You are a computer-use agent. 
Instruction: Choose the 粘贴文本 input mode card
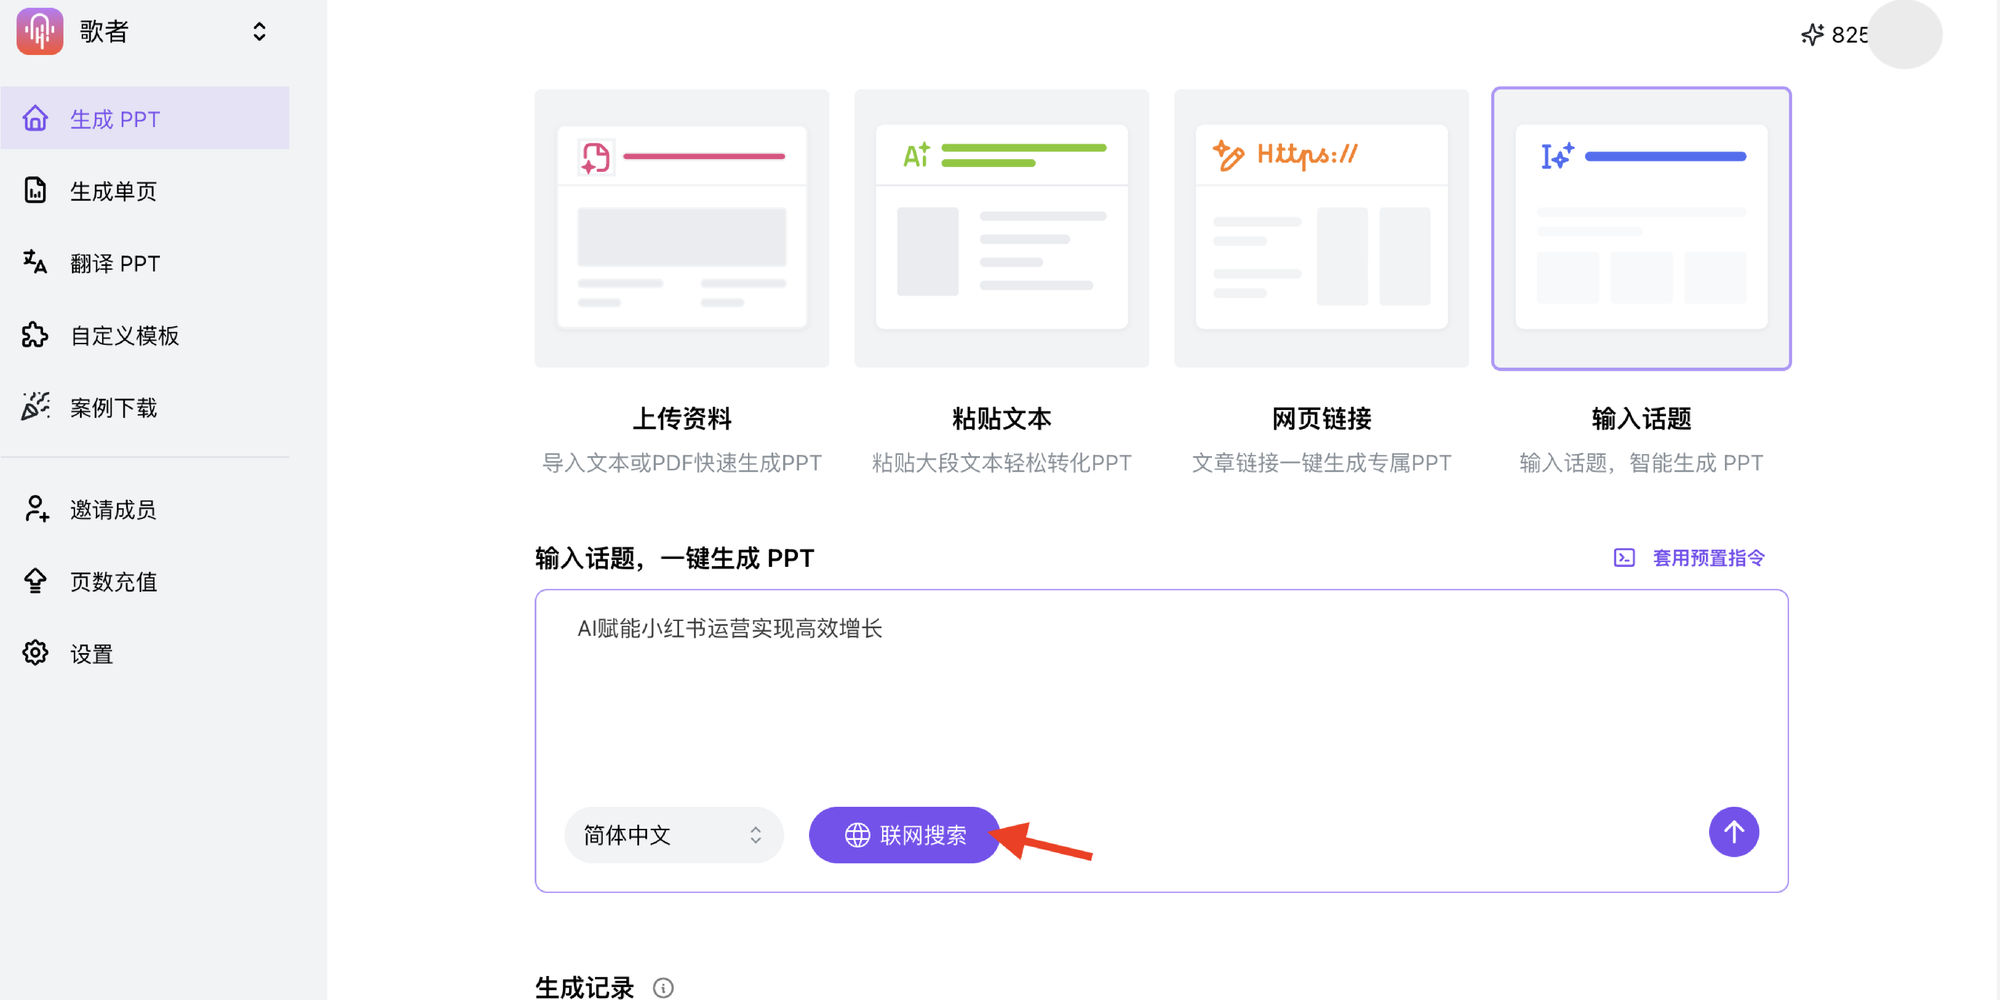[x=1001, y=229]
